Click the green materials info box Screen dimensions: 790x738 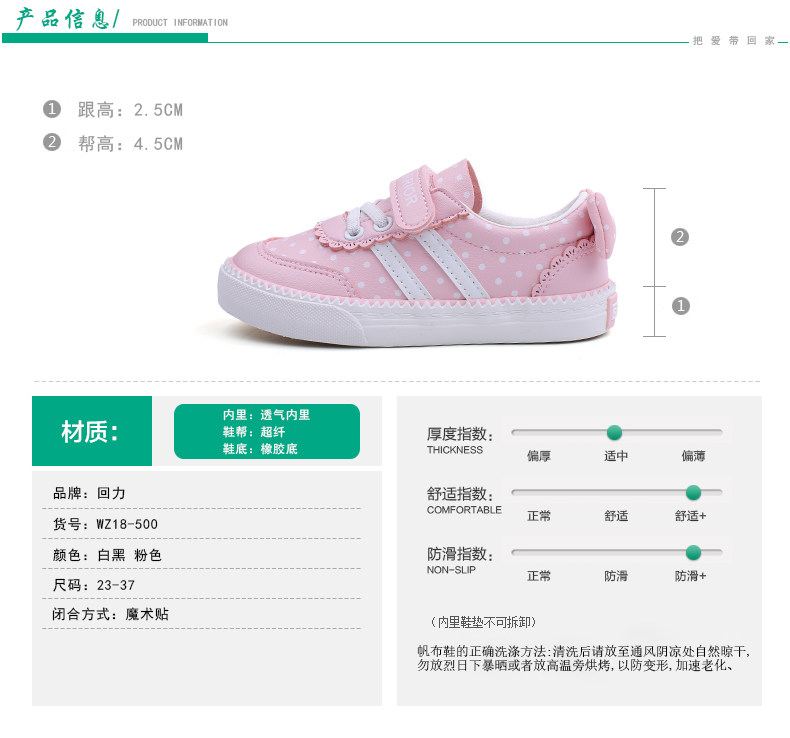[267, 431]
